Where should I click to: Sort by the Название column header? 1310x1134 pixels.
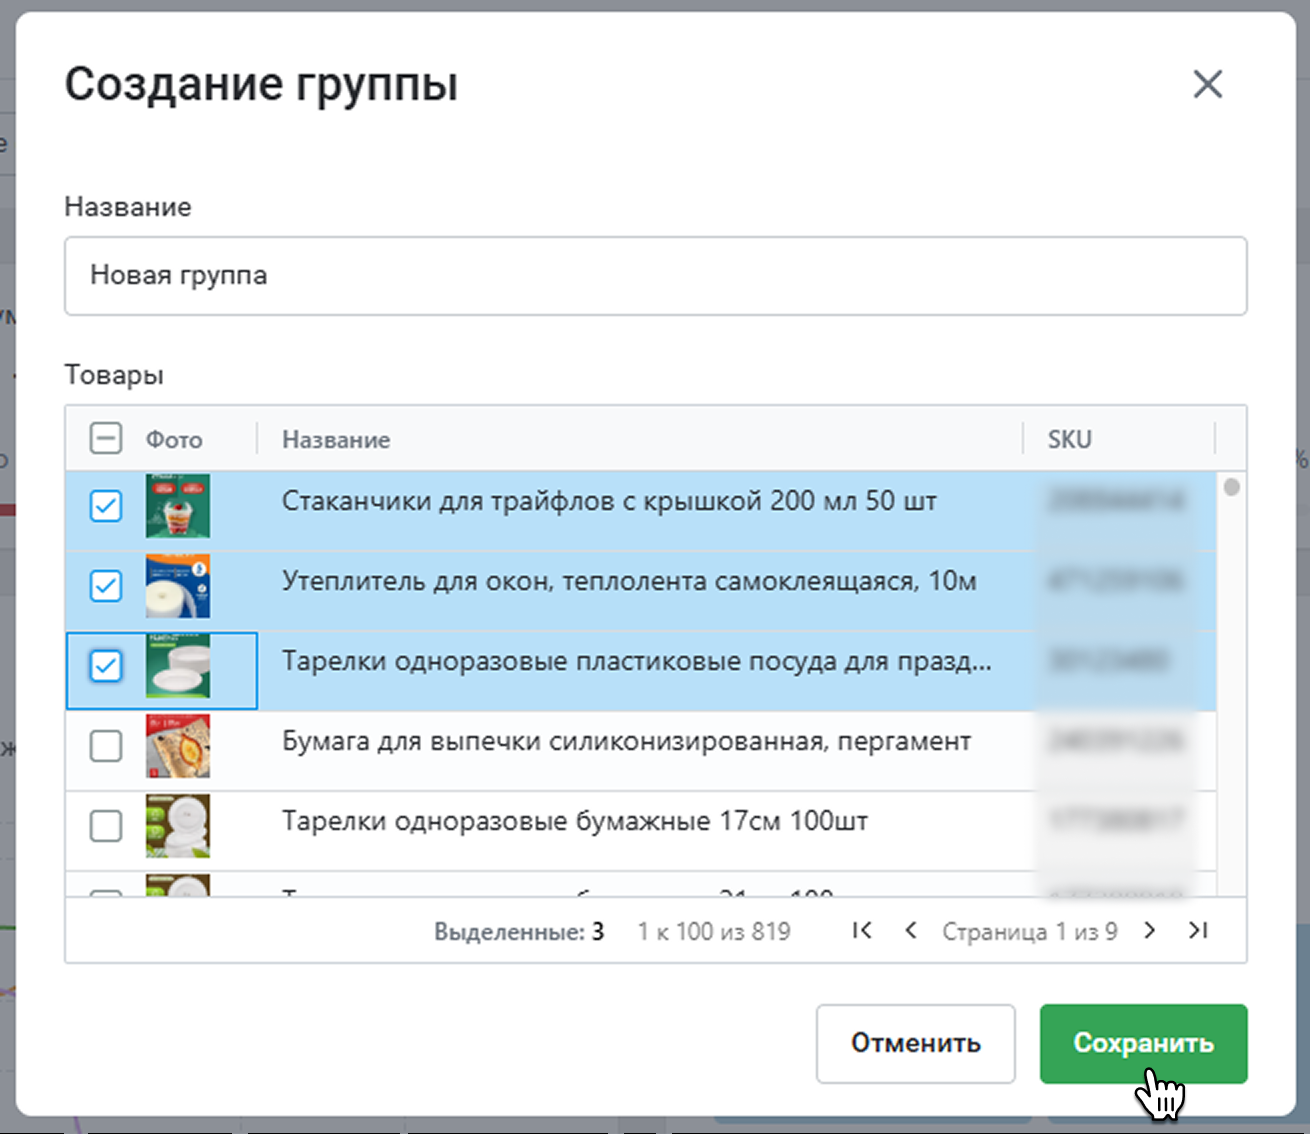click(336, 439)
